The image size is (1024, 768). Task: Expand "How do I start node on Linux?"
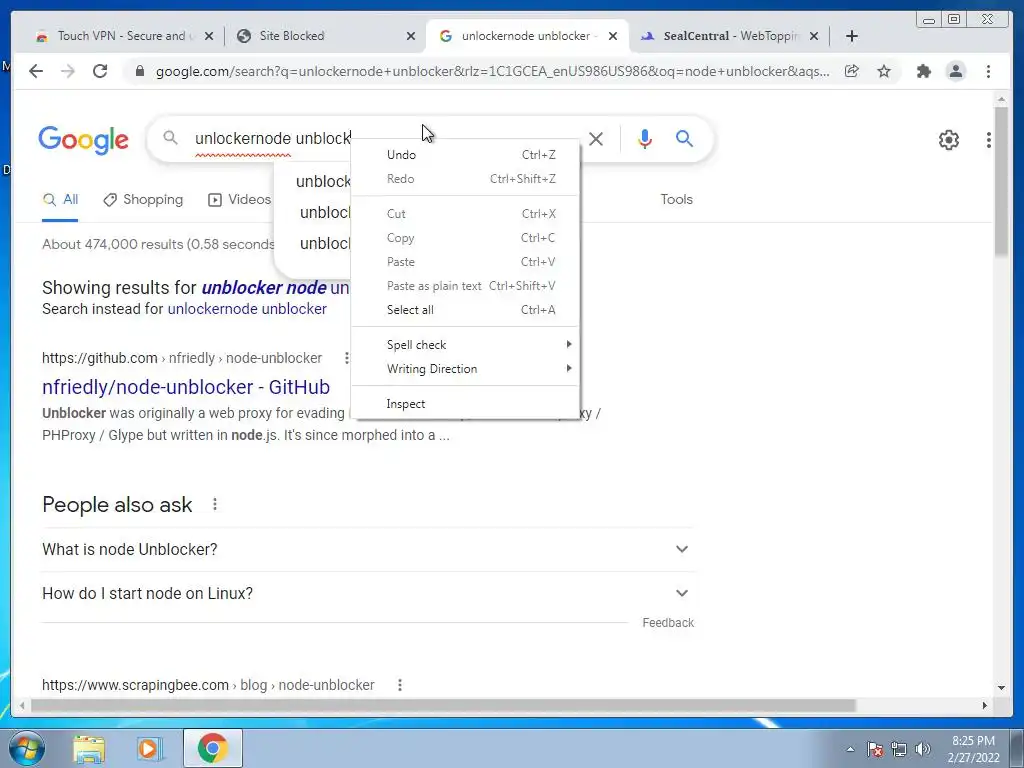tap(367, 593)
